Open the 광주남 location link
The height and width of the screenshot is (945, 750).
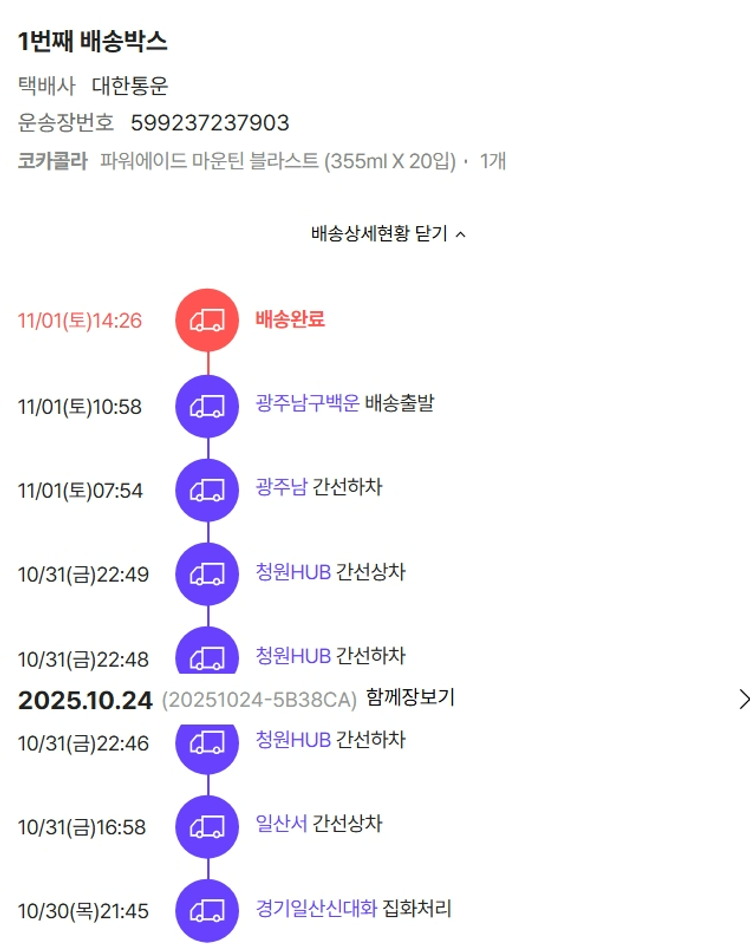click(281, 488)
